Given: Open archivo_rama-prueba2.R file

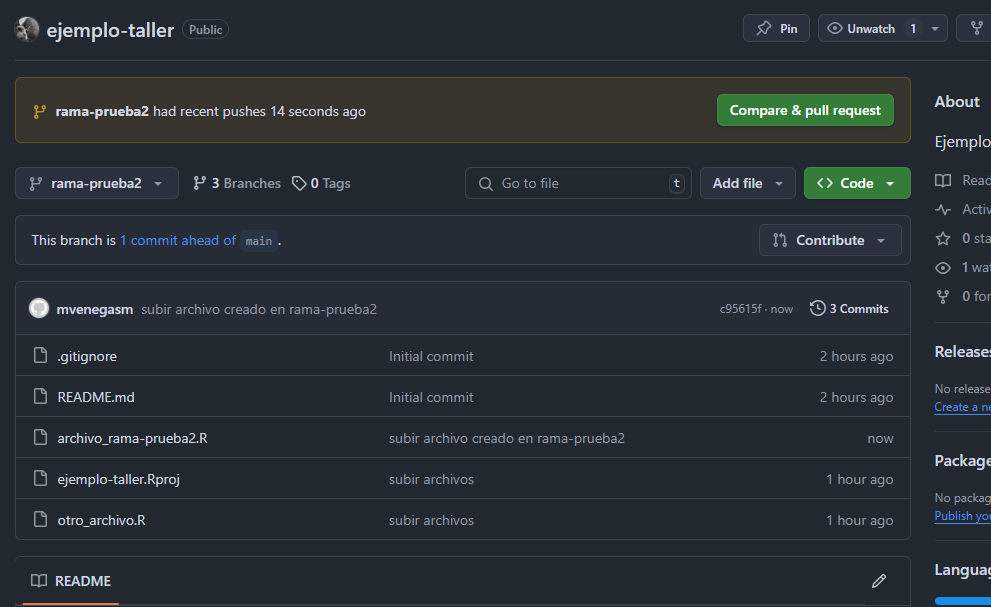Looking at the screenshot, I should (x=132, y=438).
